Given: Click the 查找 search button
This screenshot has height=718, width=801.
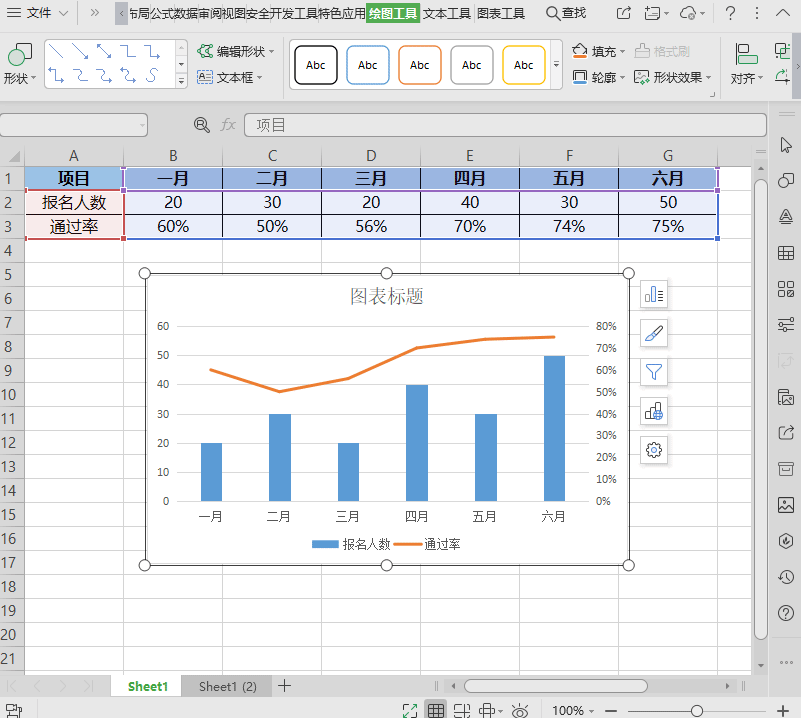Looking at the screenshot, I should click(x=566, y=13).
